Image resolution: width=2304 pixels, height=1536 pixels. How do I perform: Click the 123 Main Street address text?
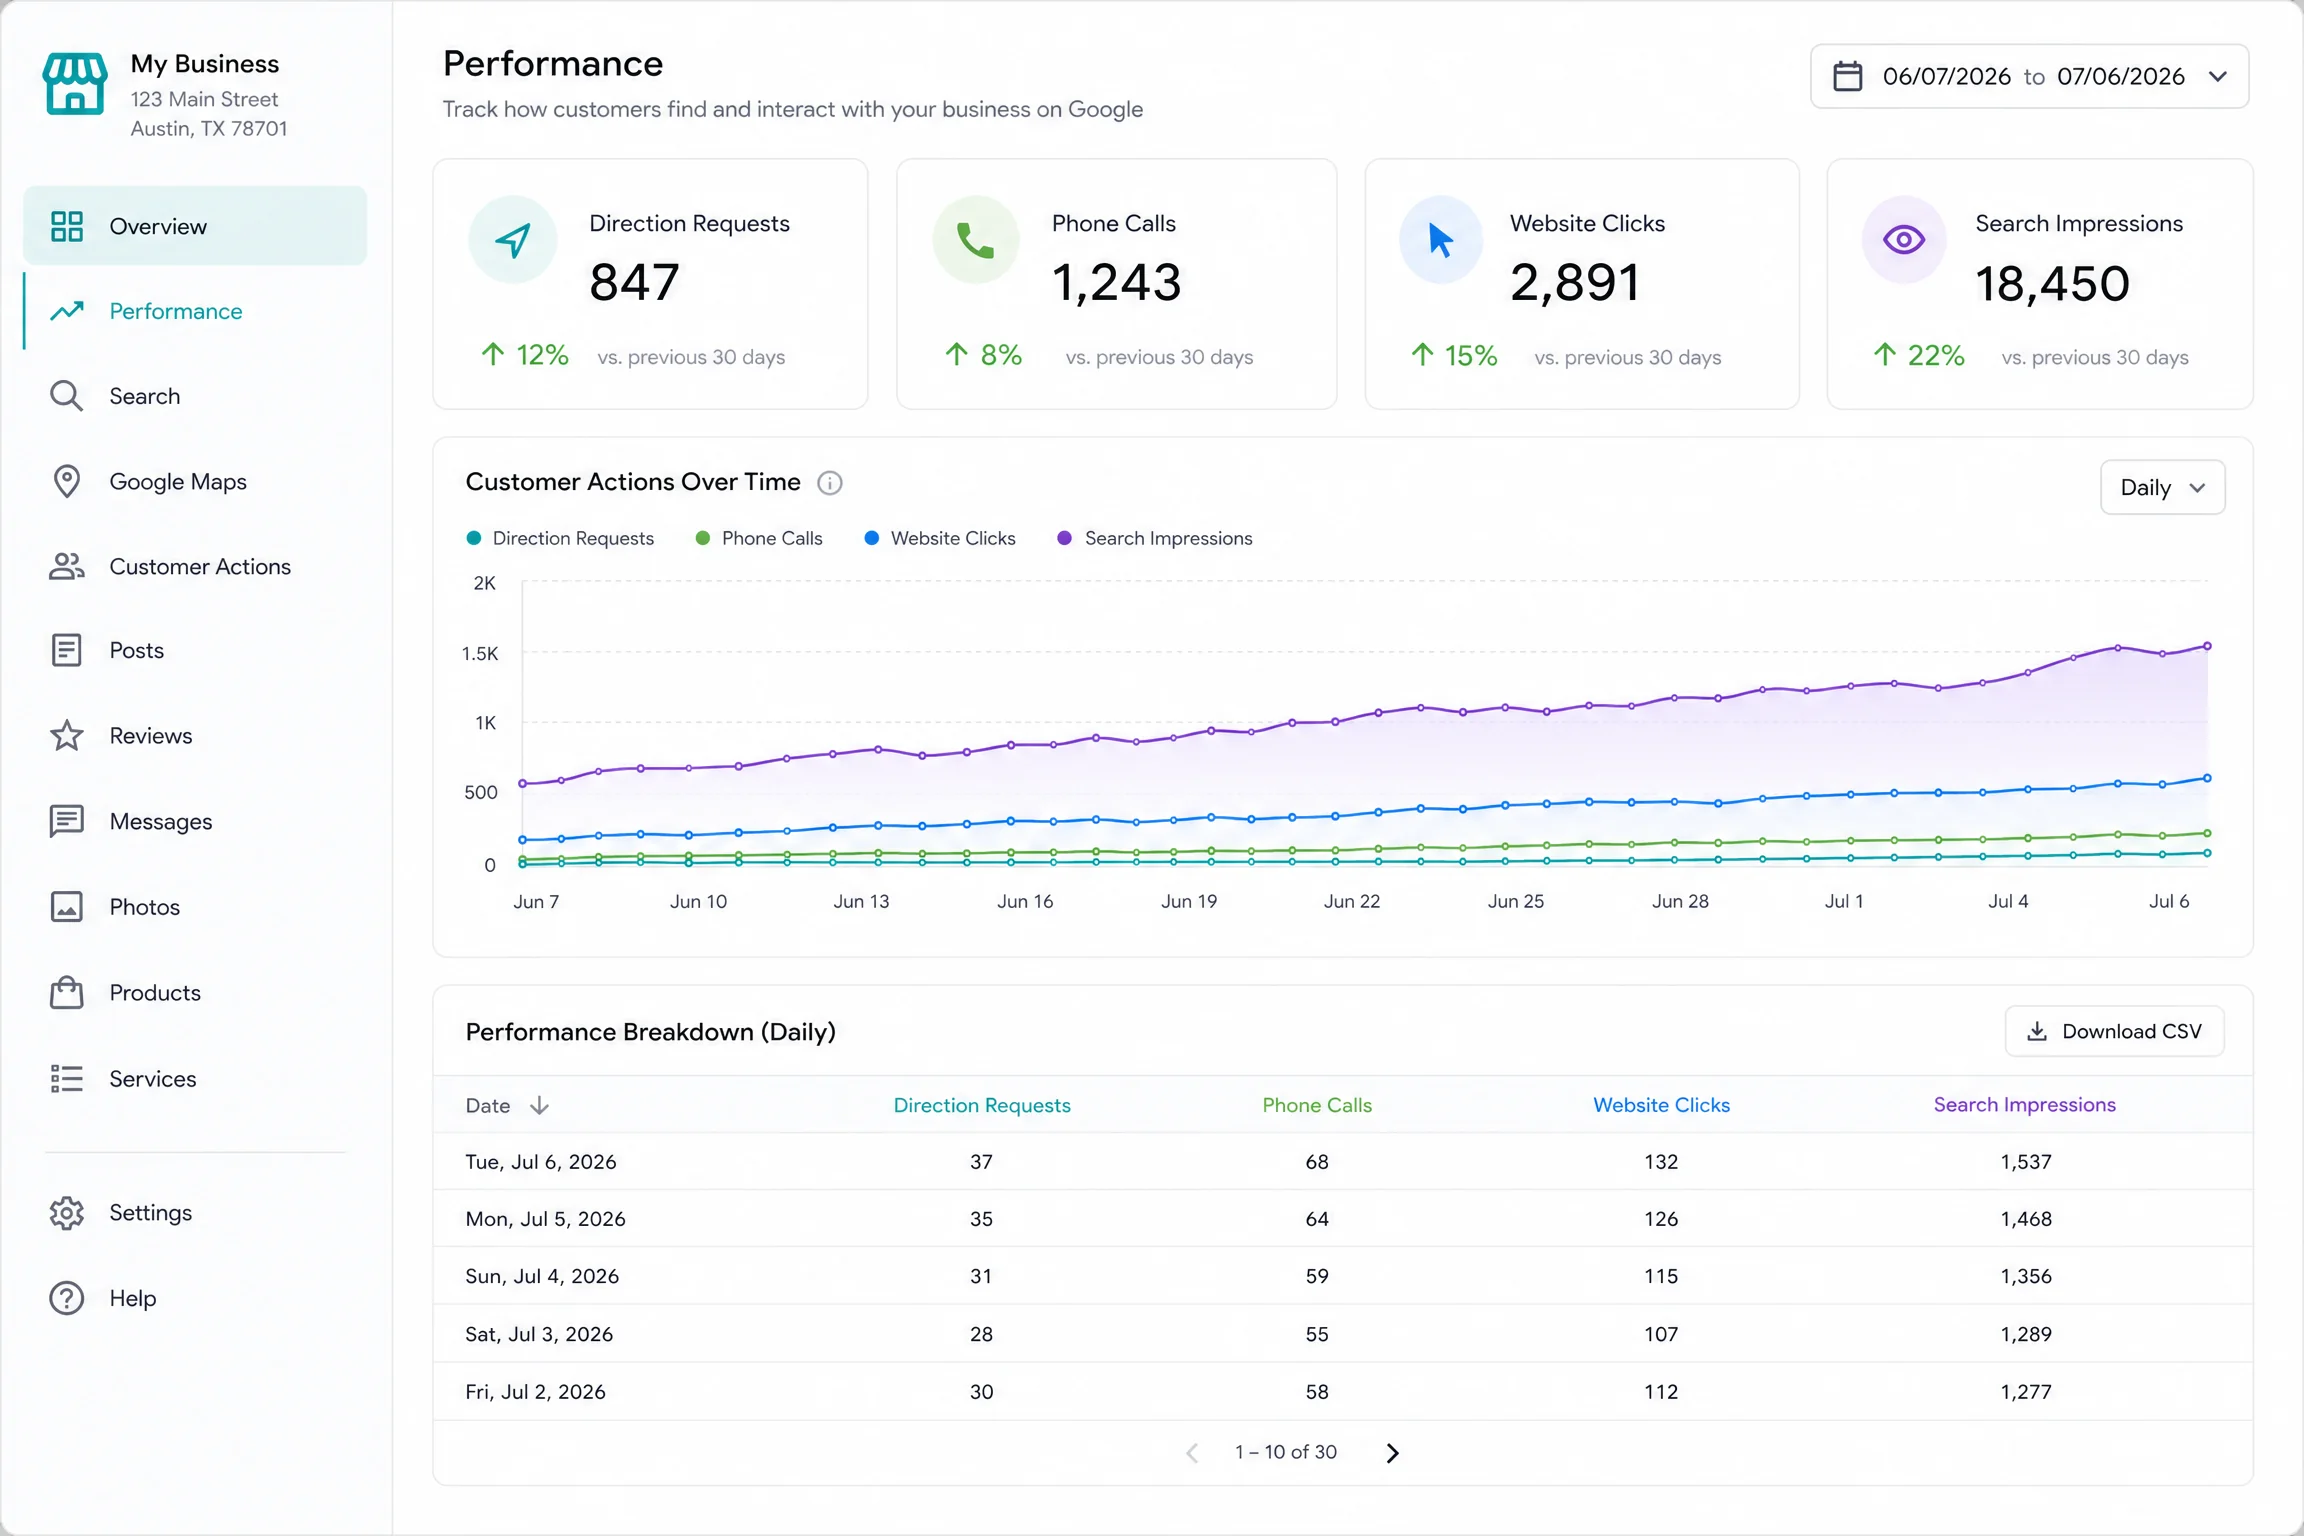[x=204, y=99]
